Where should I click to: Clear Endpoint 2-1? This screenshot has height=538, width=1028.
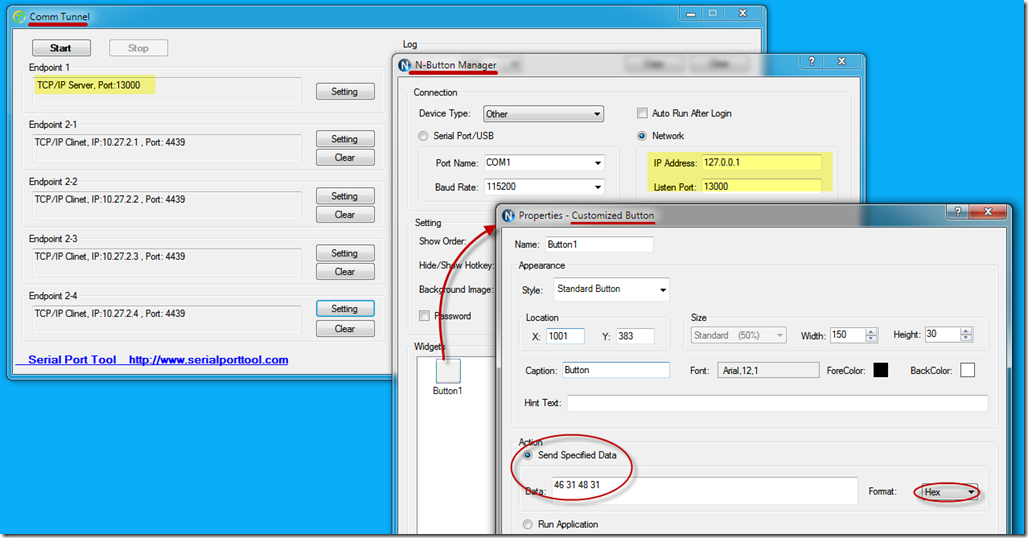pos(345,157)
